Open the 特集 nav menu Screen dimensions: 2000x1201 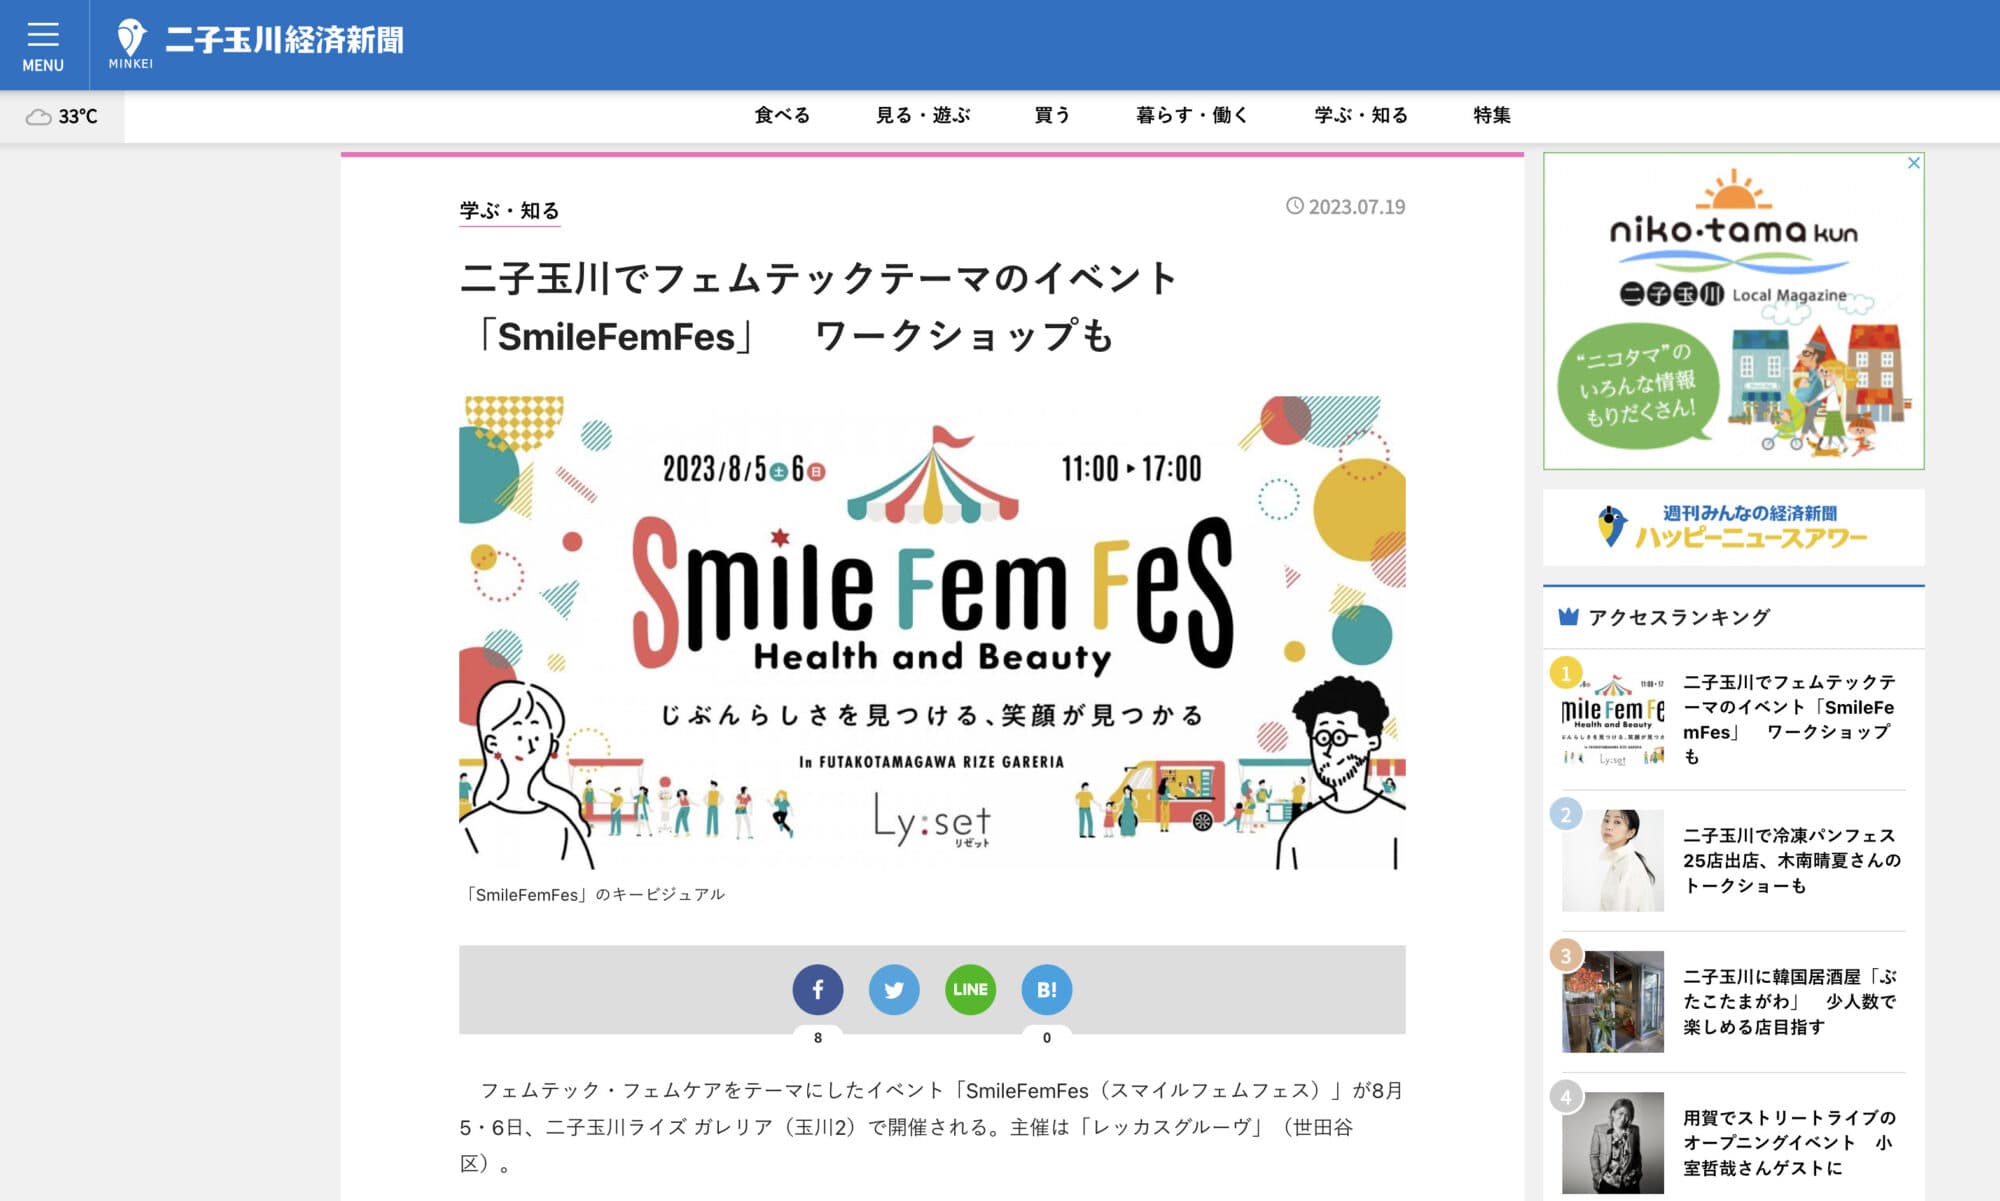pos(1492,115)
